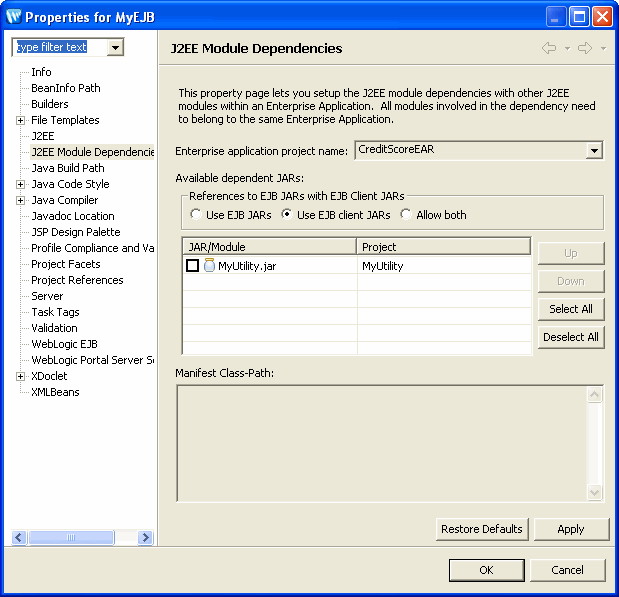Dismiss dialog with the Cancel button

567,570
